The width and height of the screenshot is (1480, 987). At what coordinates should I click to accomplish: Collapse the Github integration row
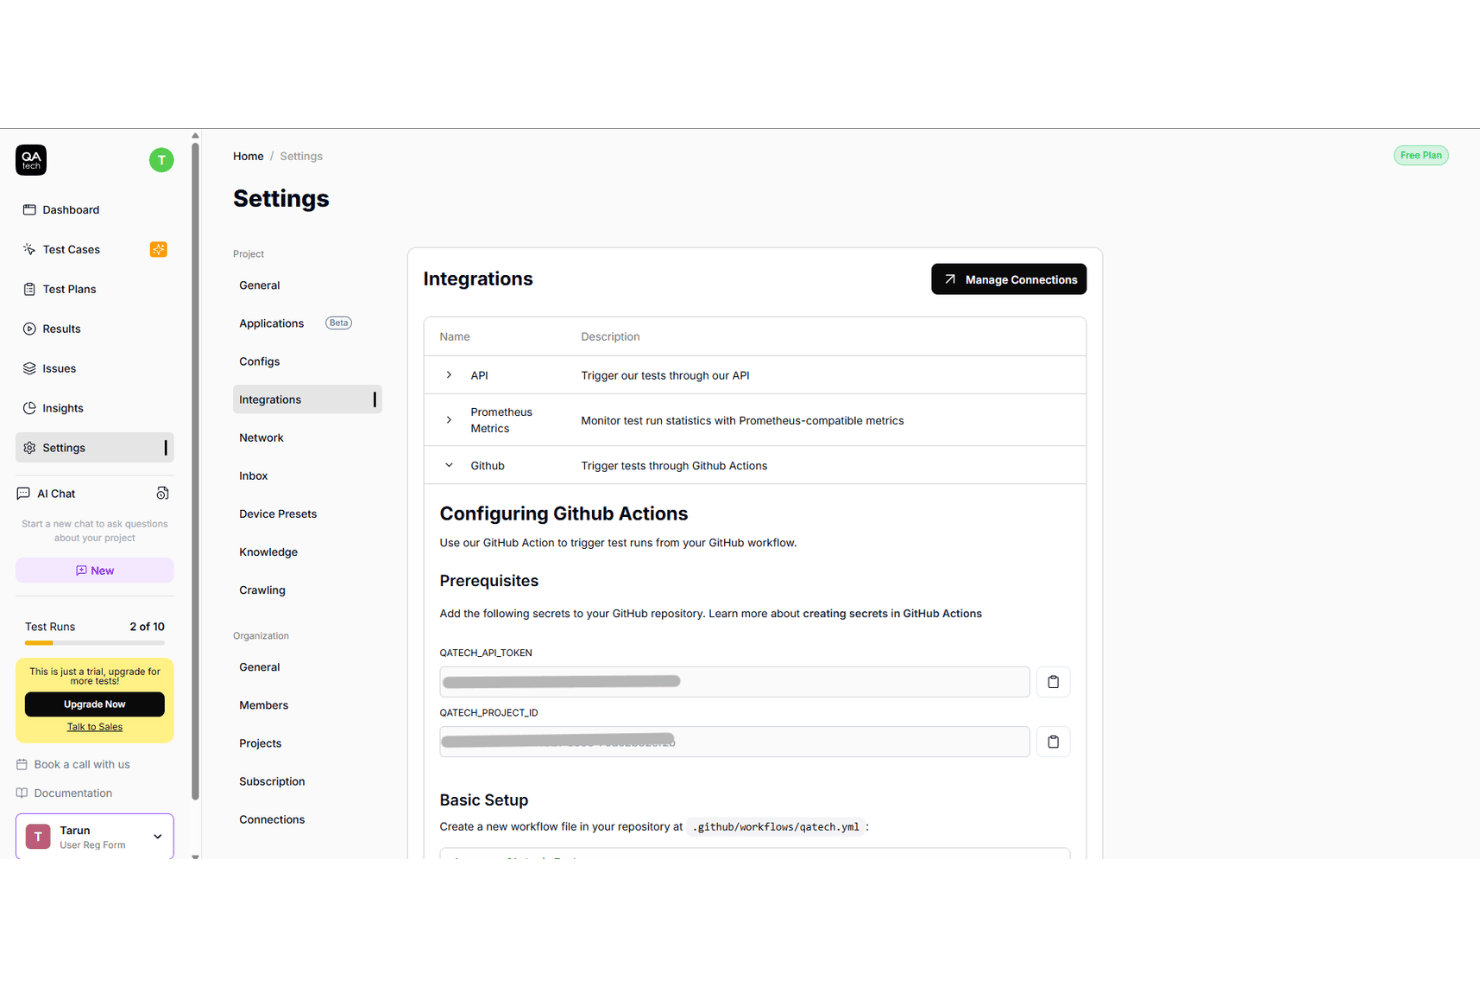click(449, 465)
